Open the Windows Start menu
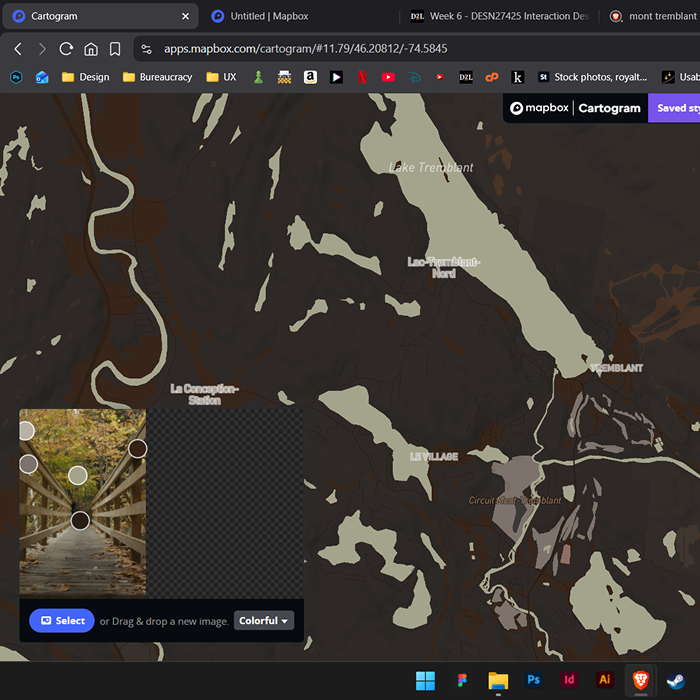 pyautogui.click(x=425, y=680)
